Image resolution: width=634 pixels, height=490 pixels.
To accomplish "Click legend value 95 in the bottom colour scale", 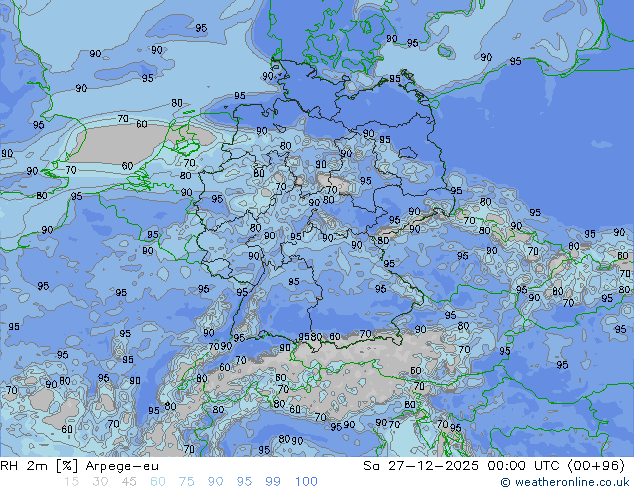I will [244, 482].
